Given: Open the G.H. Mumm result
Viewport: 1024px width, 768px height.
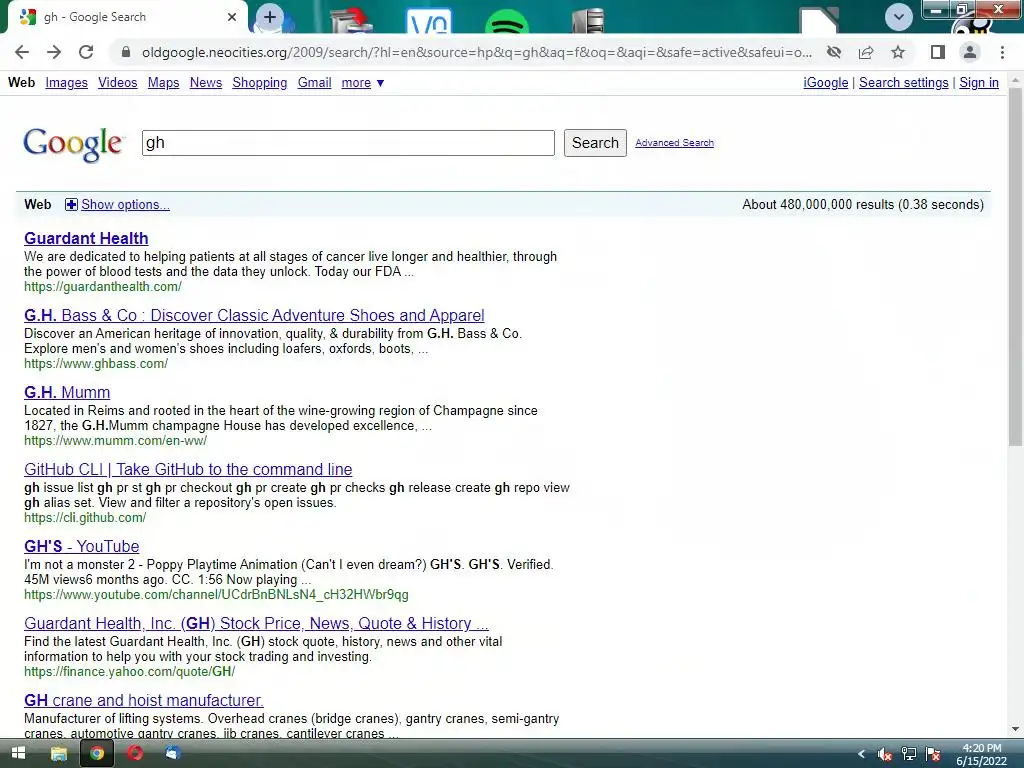Looking at the screenshot, I should point(67,392).
